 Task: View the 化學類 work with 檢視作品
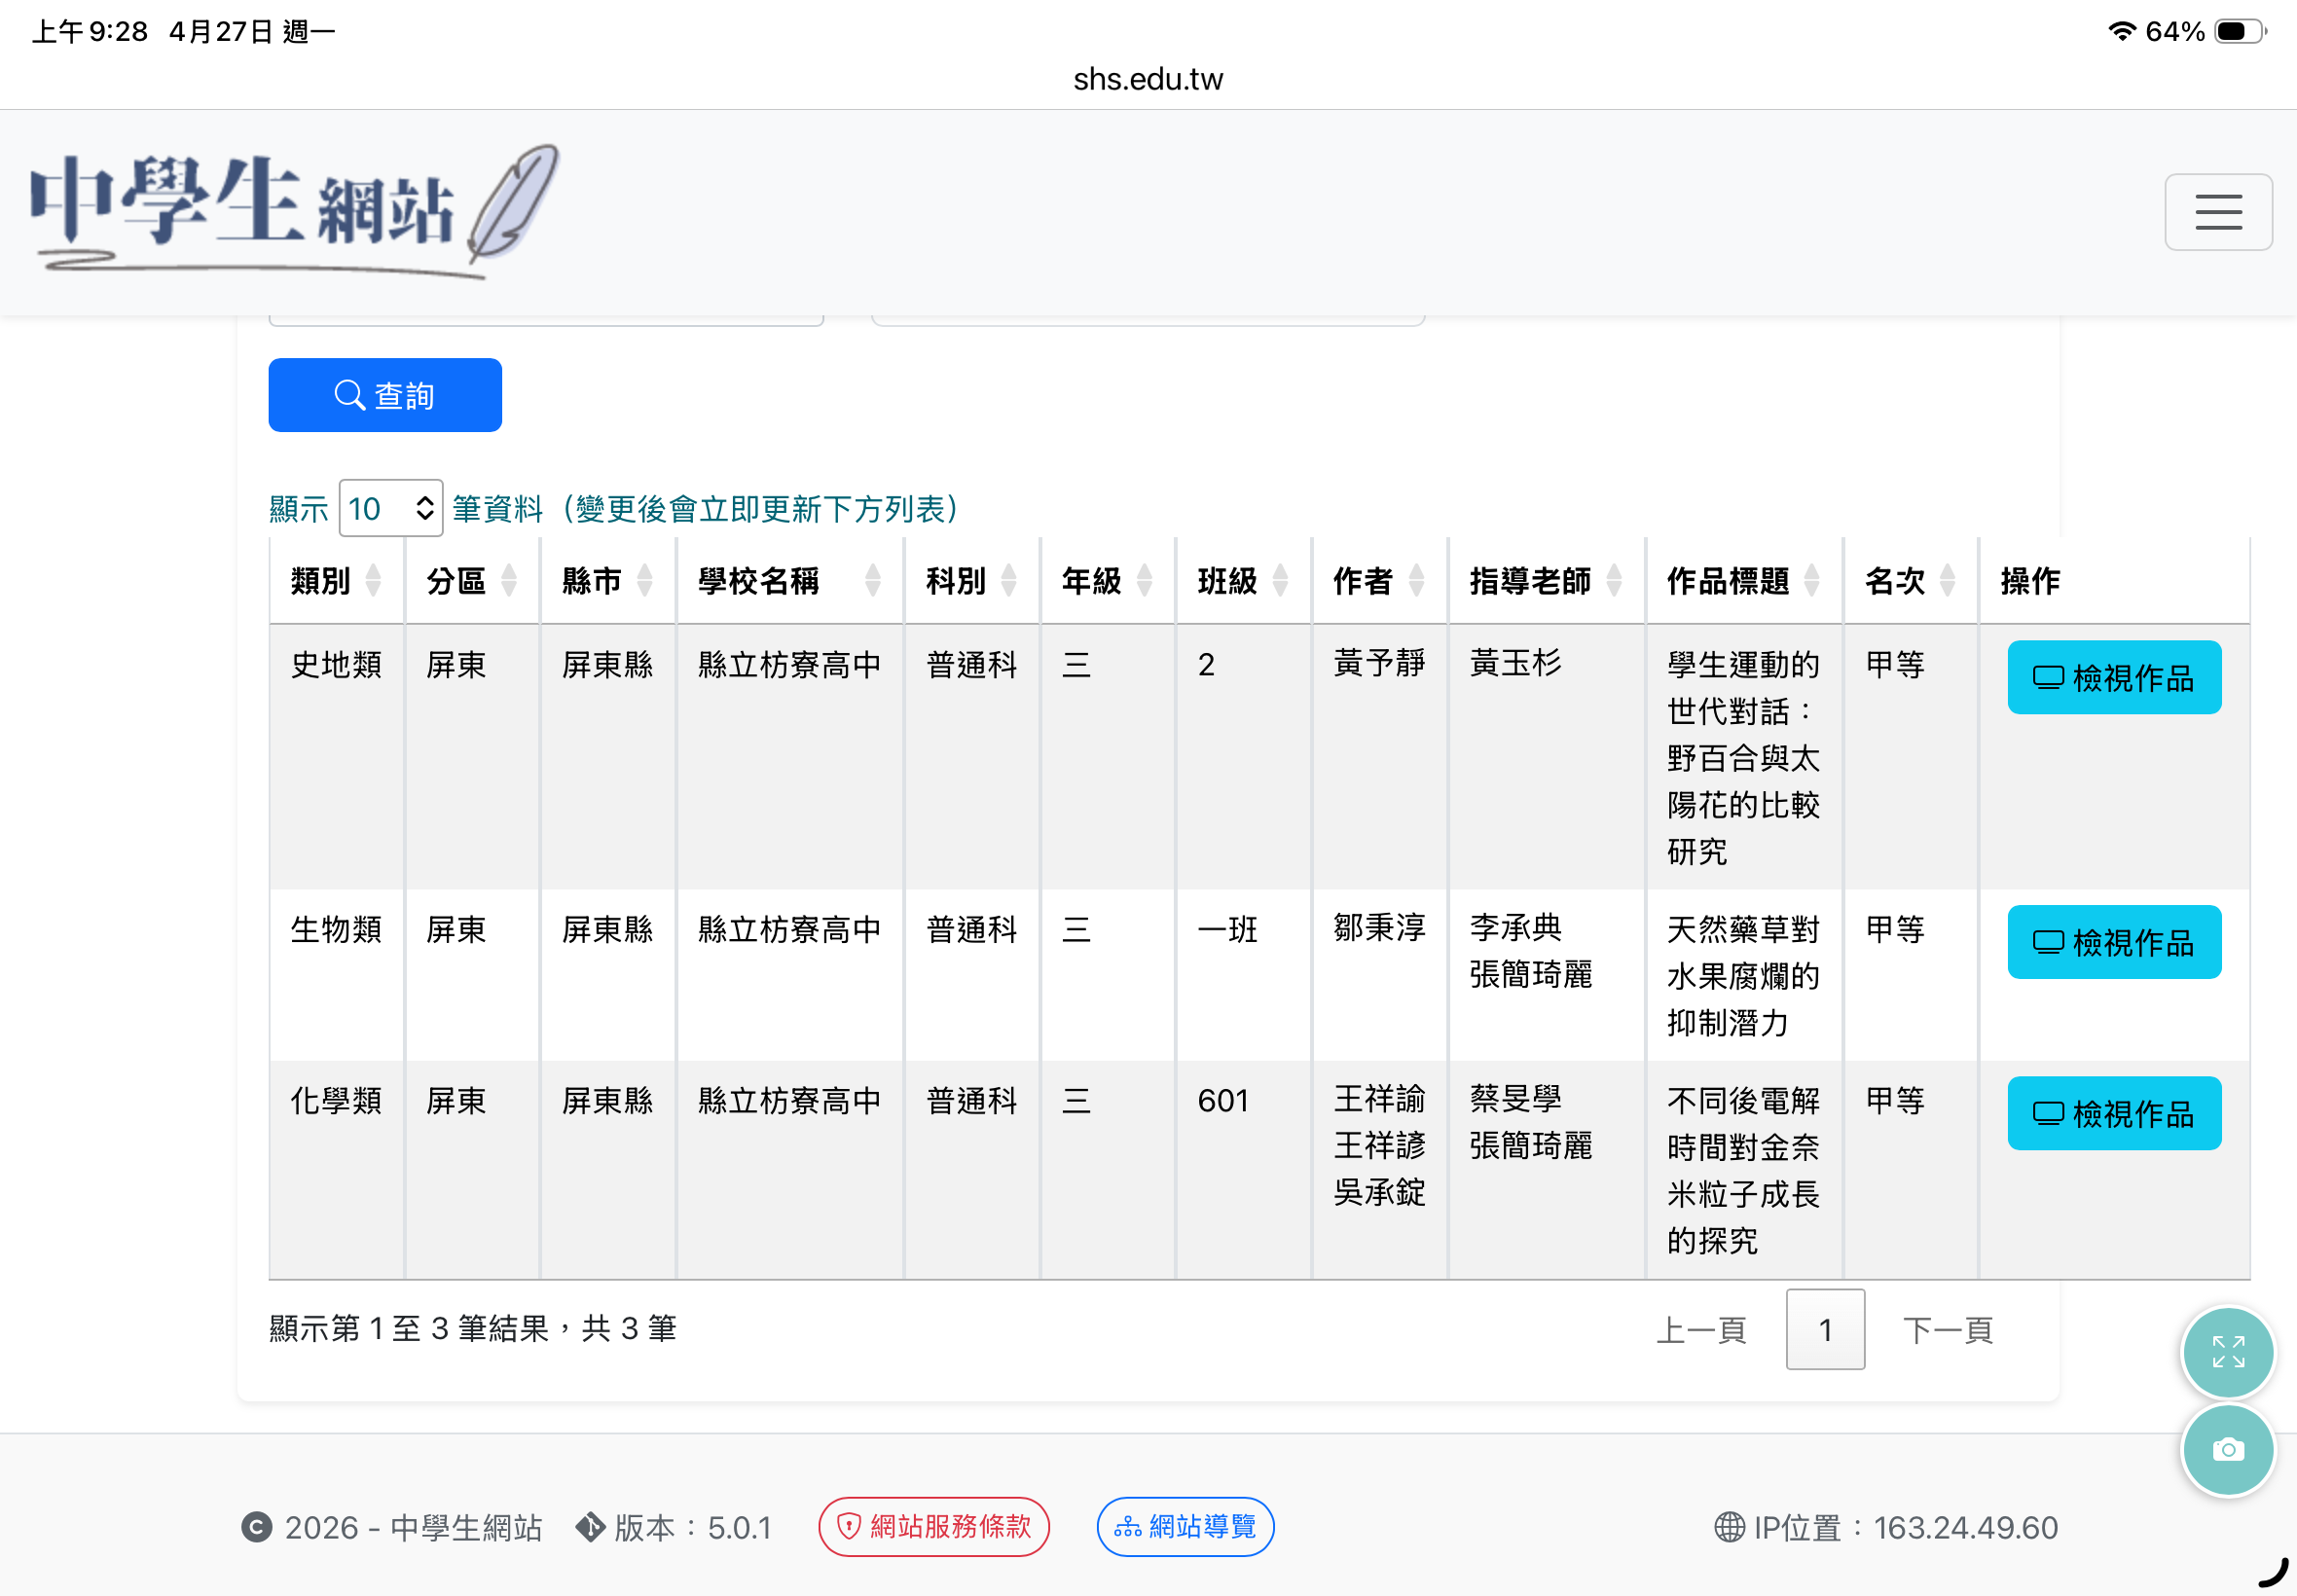point(2113,1113)
